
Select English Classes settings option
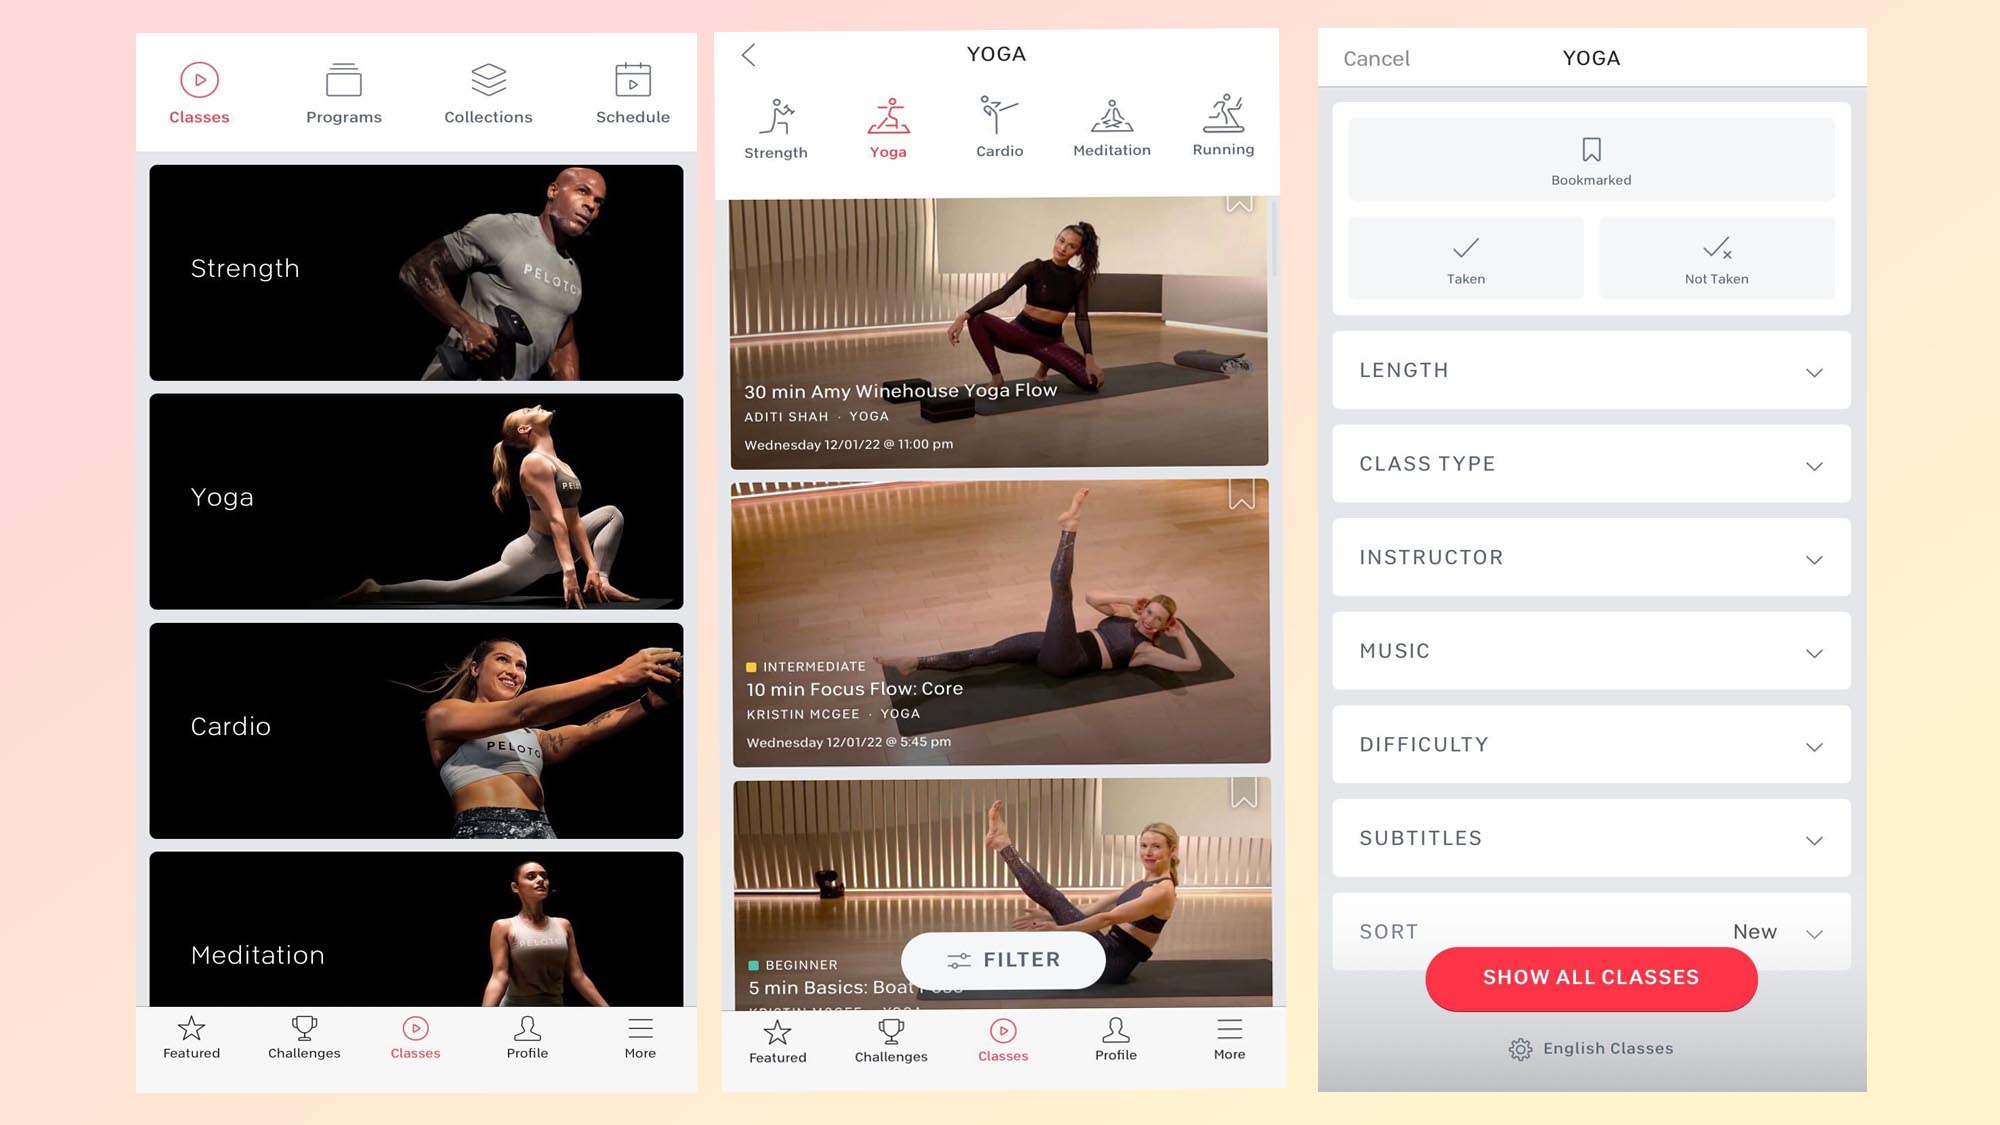[x=1591, y=1047]
